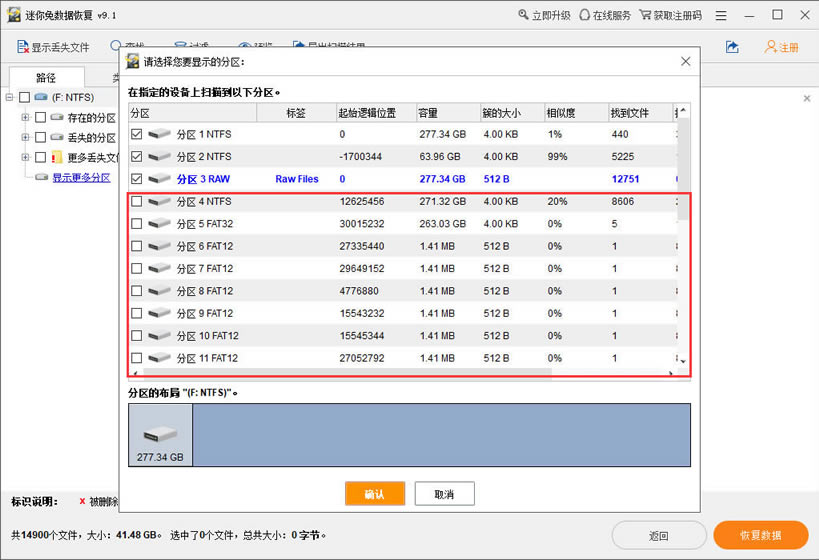819x560 pixels.
Task: Expand the 丢失的分区 tree node
Action: pos(25,137)
